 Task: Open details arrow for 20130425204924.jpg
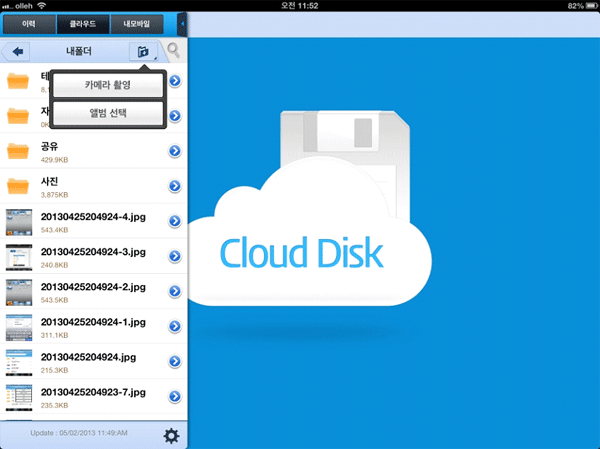[x=175, y=361]
